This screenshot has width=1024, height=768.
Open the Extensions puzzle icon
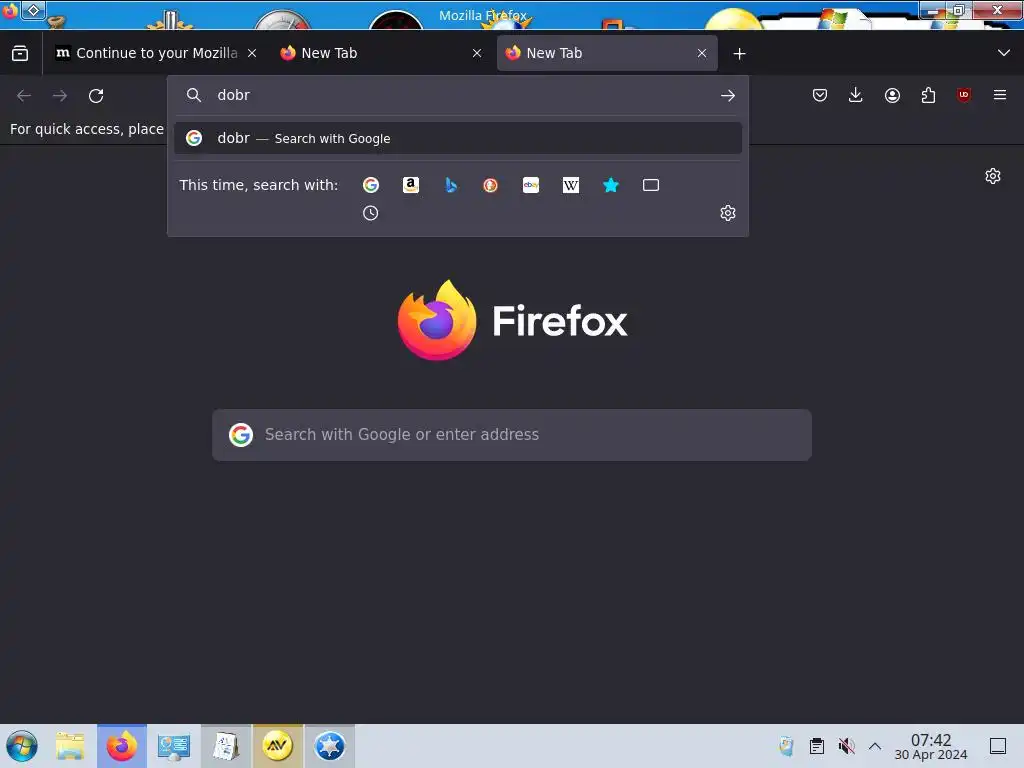tap(928, 95)
